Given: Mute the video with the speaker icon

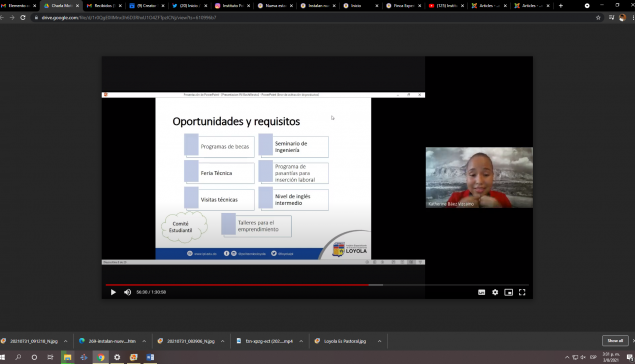Looking at the screenshot, I should click(x=127, y=292).
